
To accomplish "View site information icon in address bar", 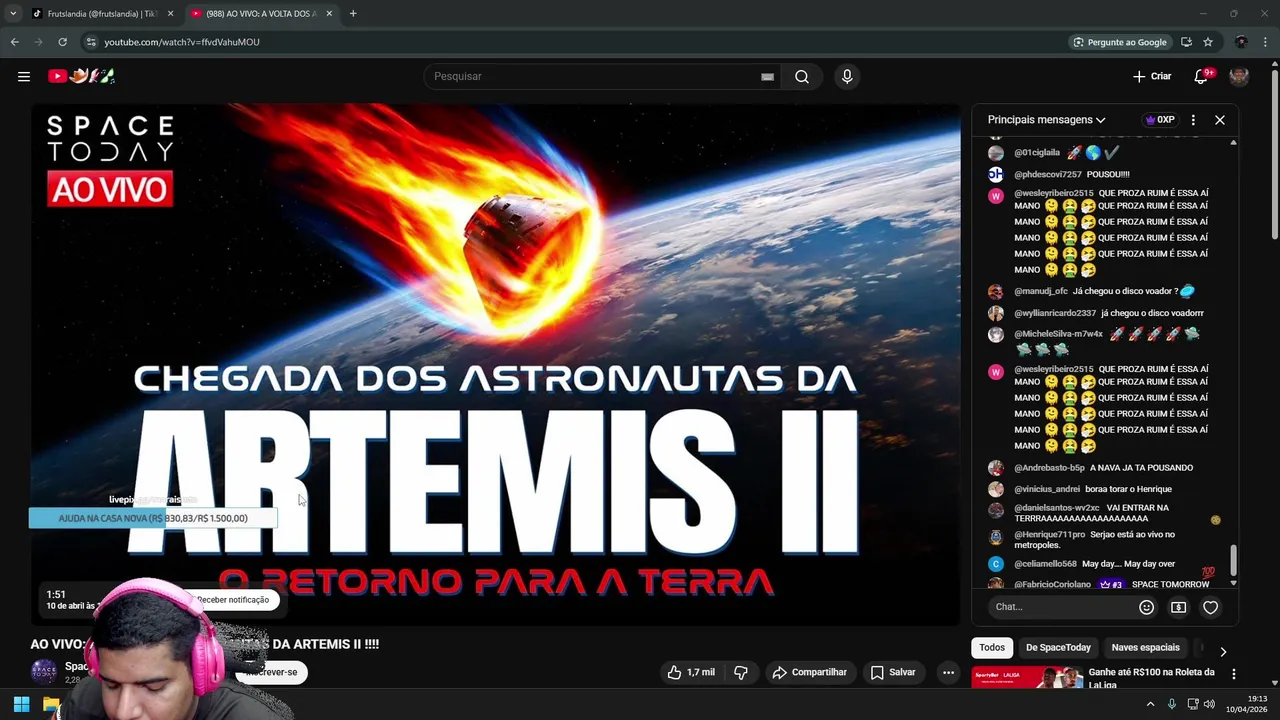I will click(x=91, y=42).
